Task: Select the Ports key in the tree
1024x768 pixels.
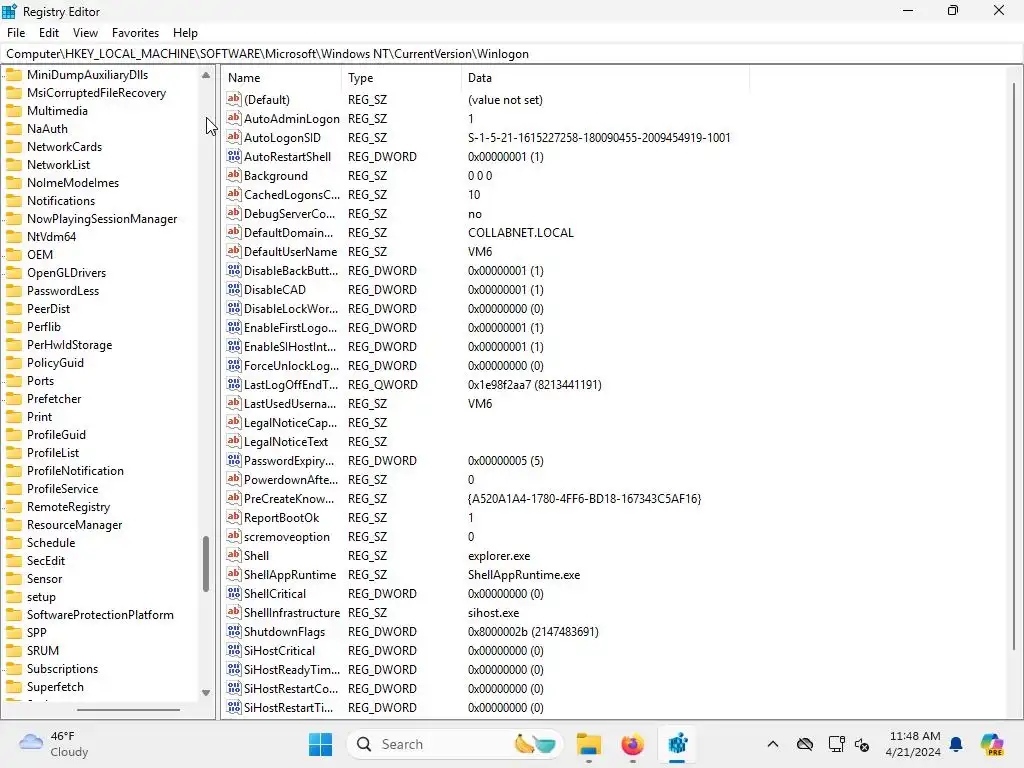Action: 40,381
